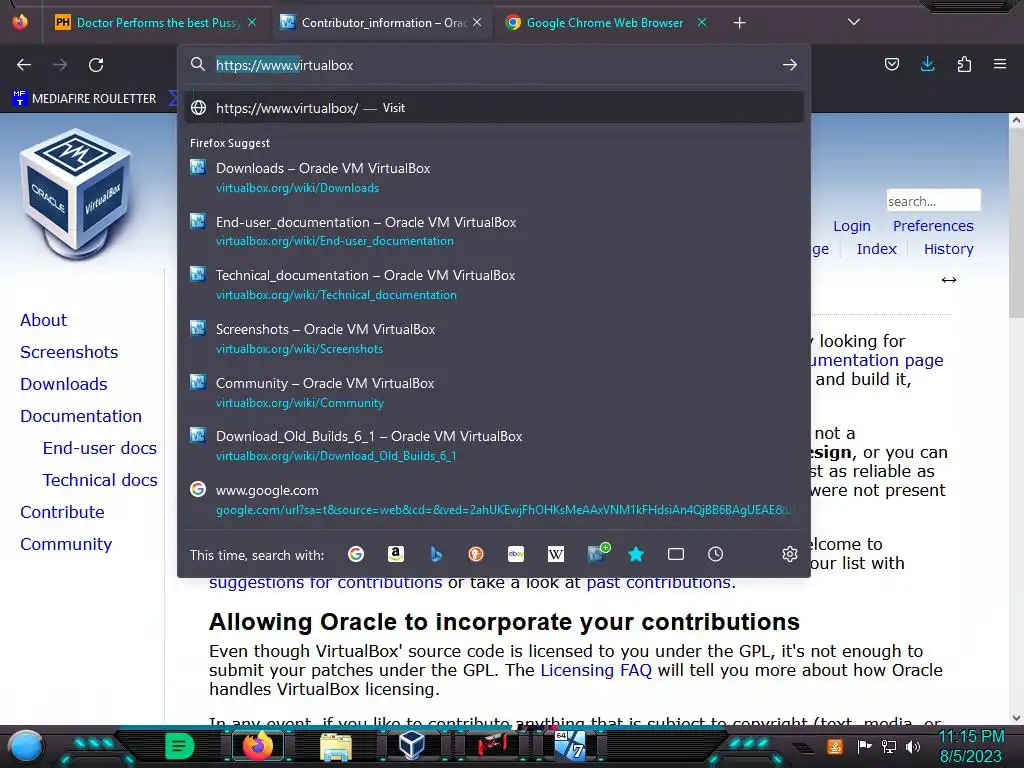Screen dimensions: 1024x768
Task: Click the Login link
Action: click(852, 226)
